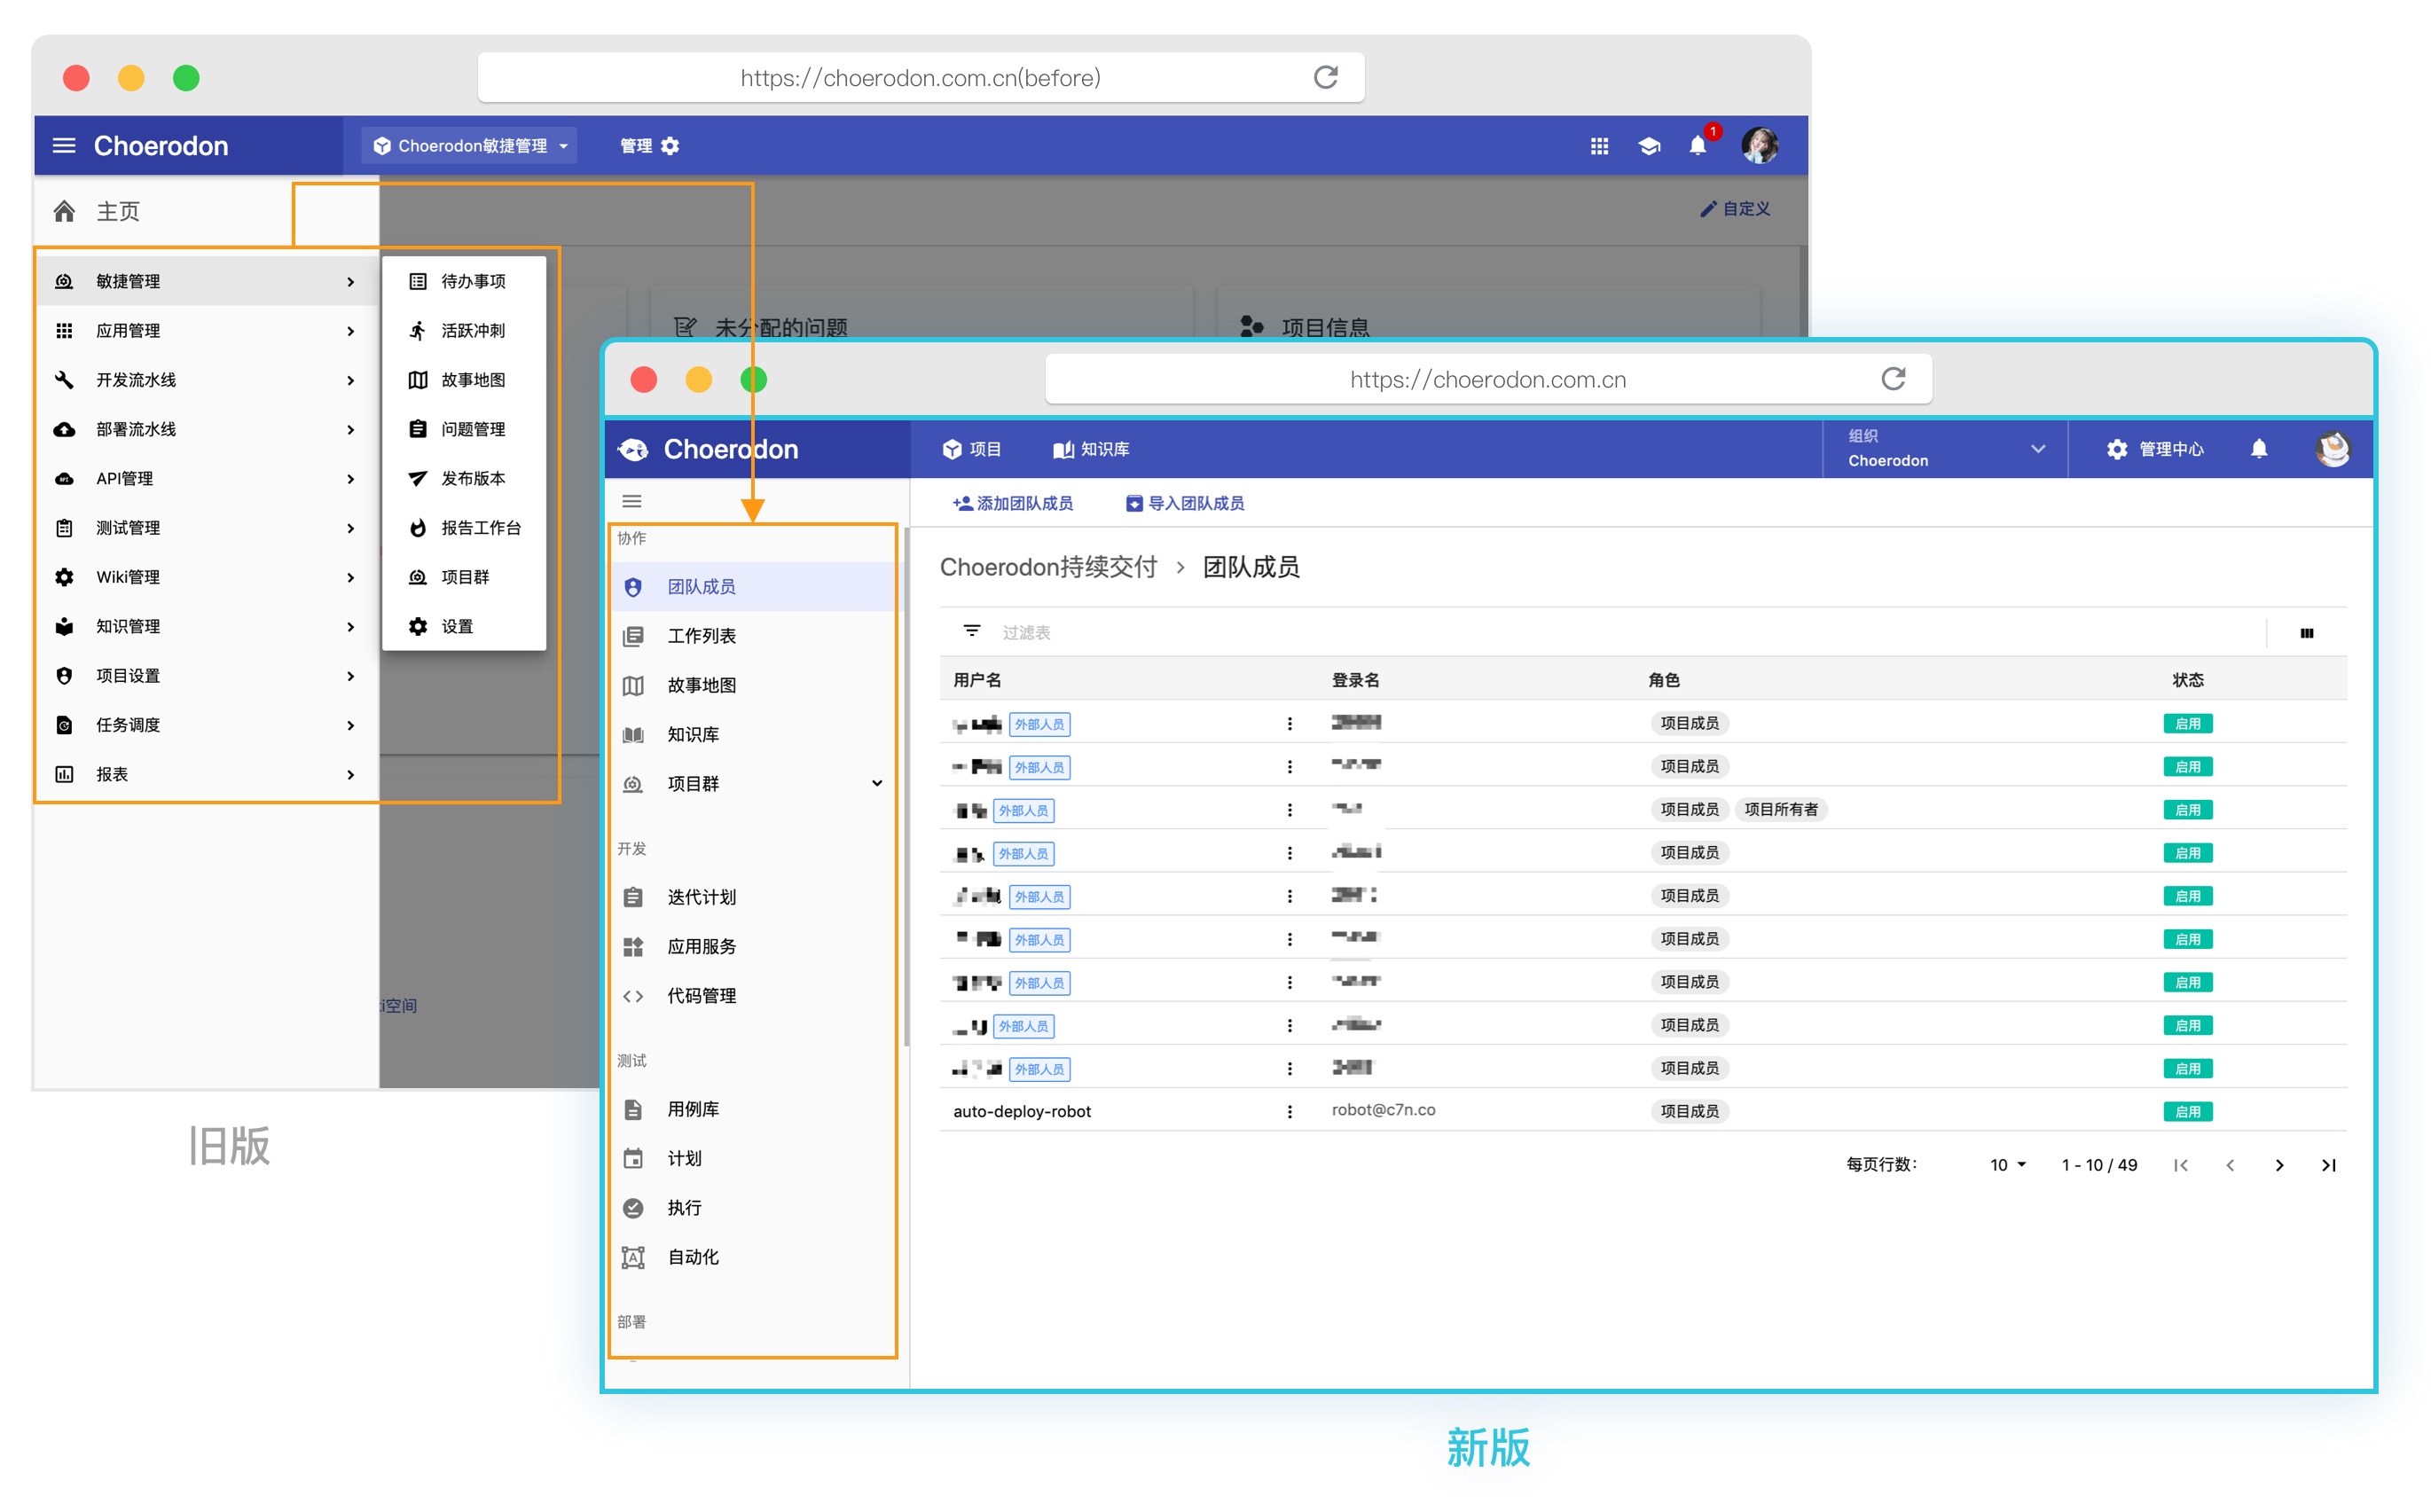This screenshot has height=1512, width=2431.
Task: Click 添加团队成员 button
Action: 1012,503
